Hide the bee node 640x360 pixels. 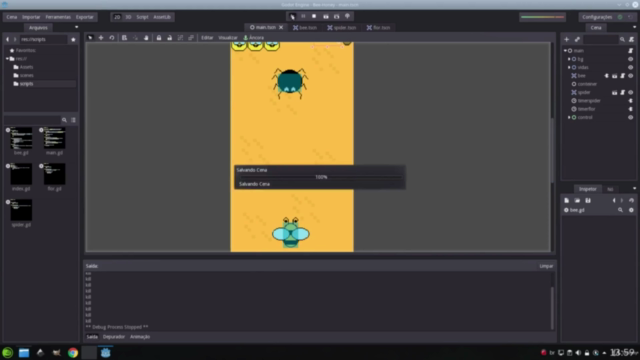point(631,76)
